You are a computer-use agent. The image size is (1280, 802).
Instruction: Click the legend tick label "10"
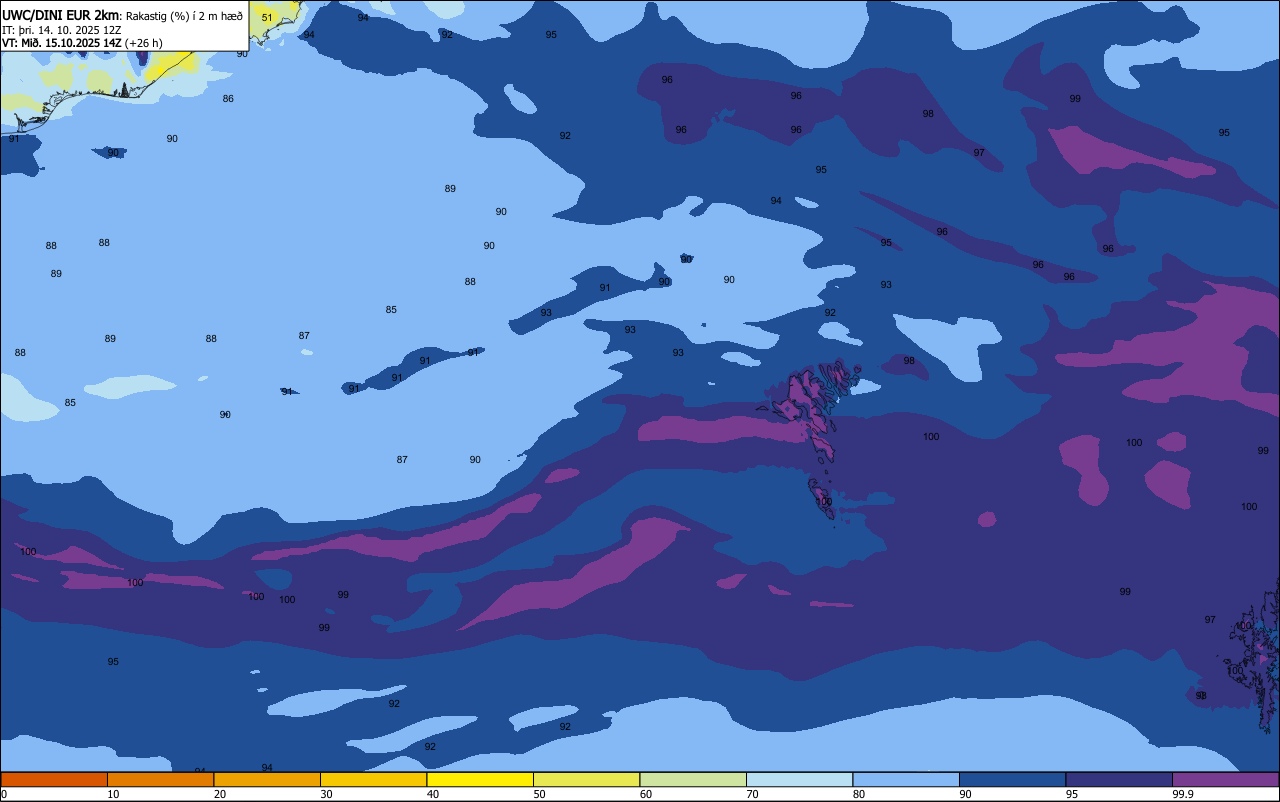tap(113, 794)
